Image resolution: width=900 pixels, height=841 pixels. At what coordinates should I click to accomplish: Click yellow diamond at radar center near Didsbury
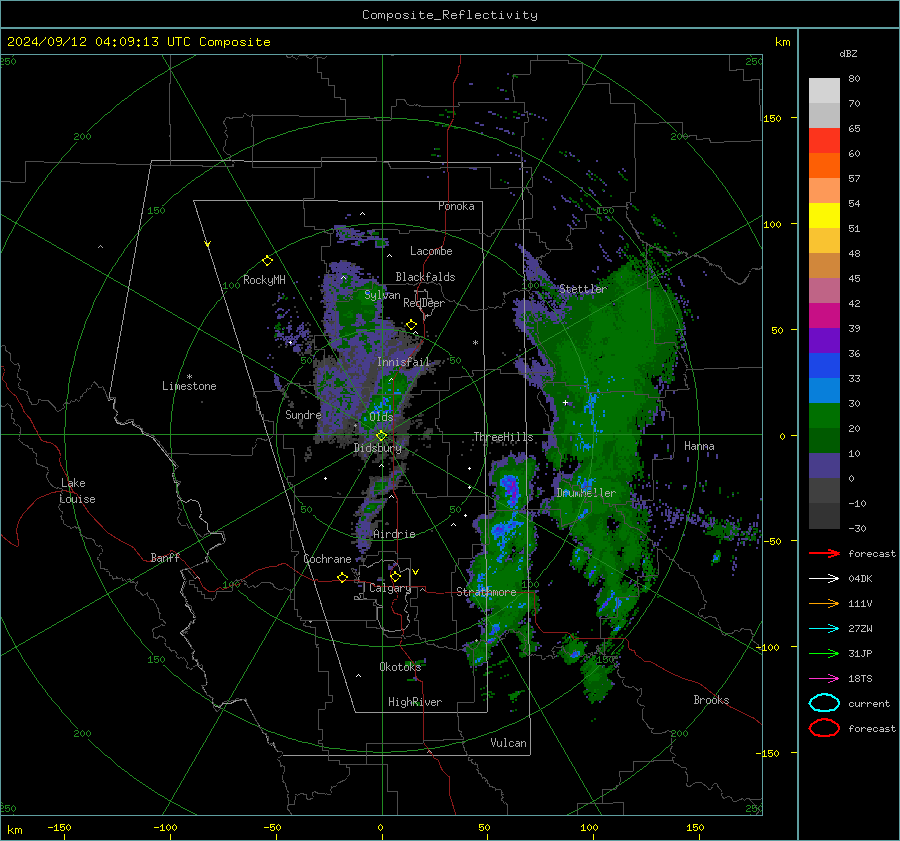[x=381, y=436]
